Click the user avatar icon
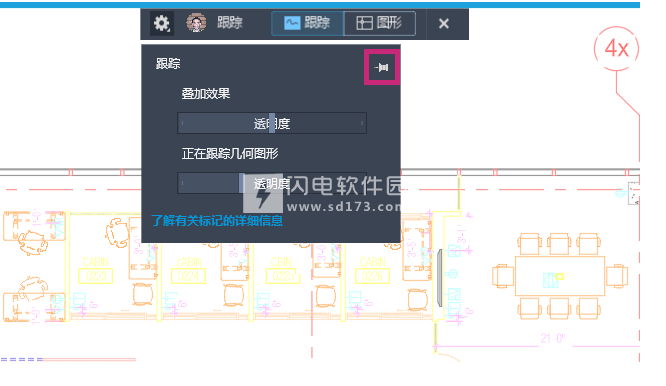 196,23
